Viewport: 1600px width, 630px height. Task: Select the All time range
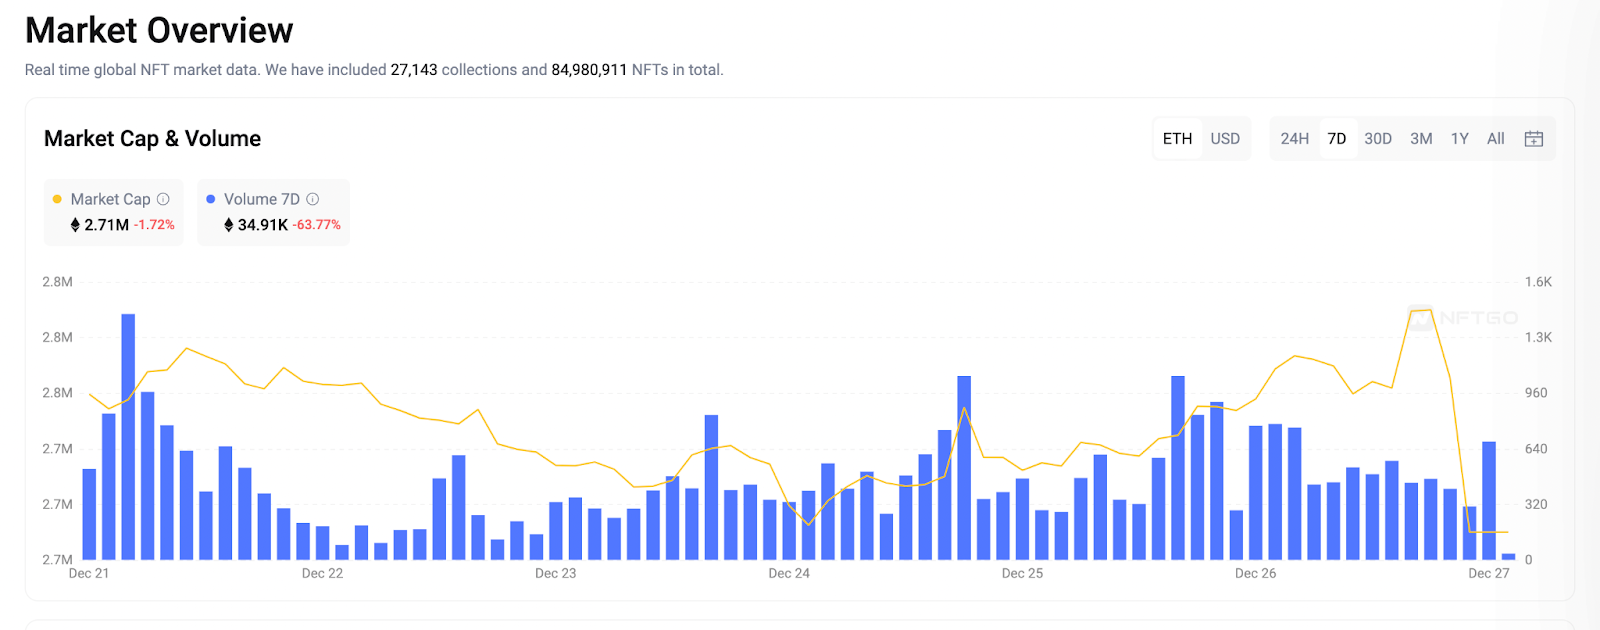tap(1495, 139)
